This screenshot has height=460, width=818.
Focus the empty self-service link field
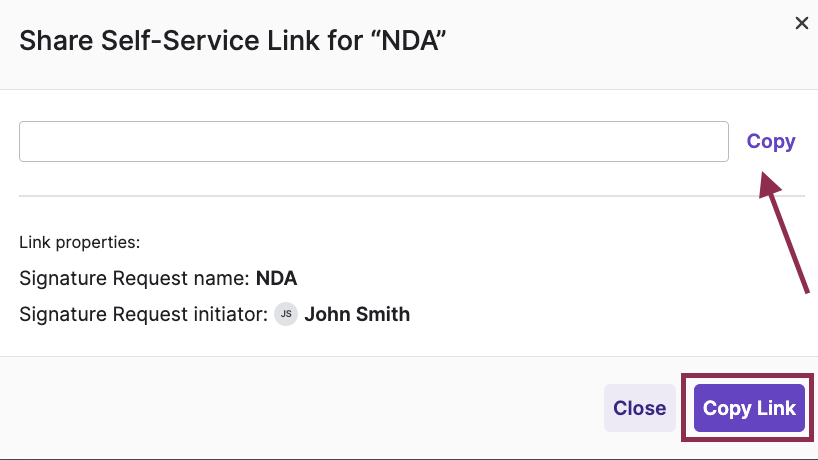pyautogui.click(x=373, y=141)
